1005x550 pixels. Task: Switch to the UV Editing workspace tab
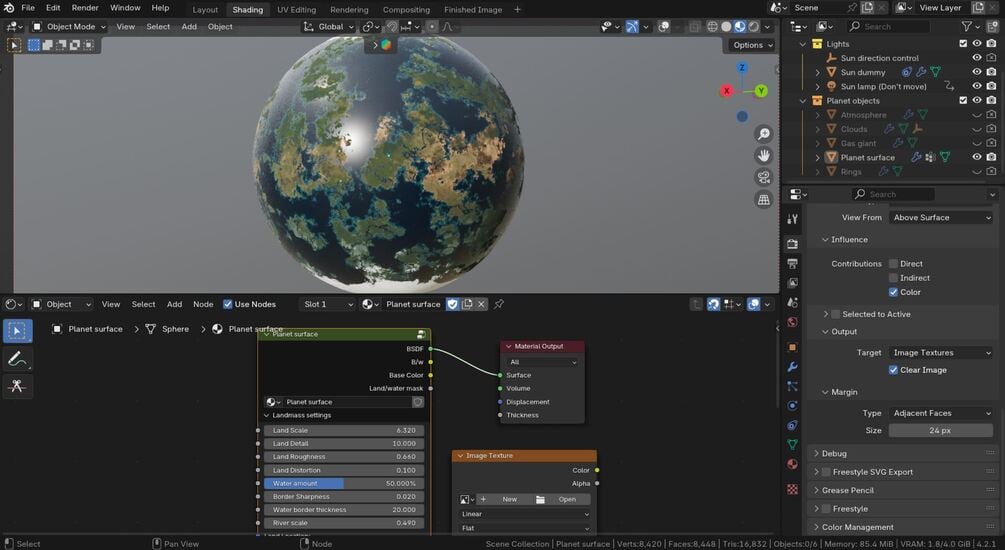(296, 10)
